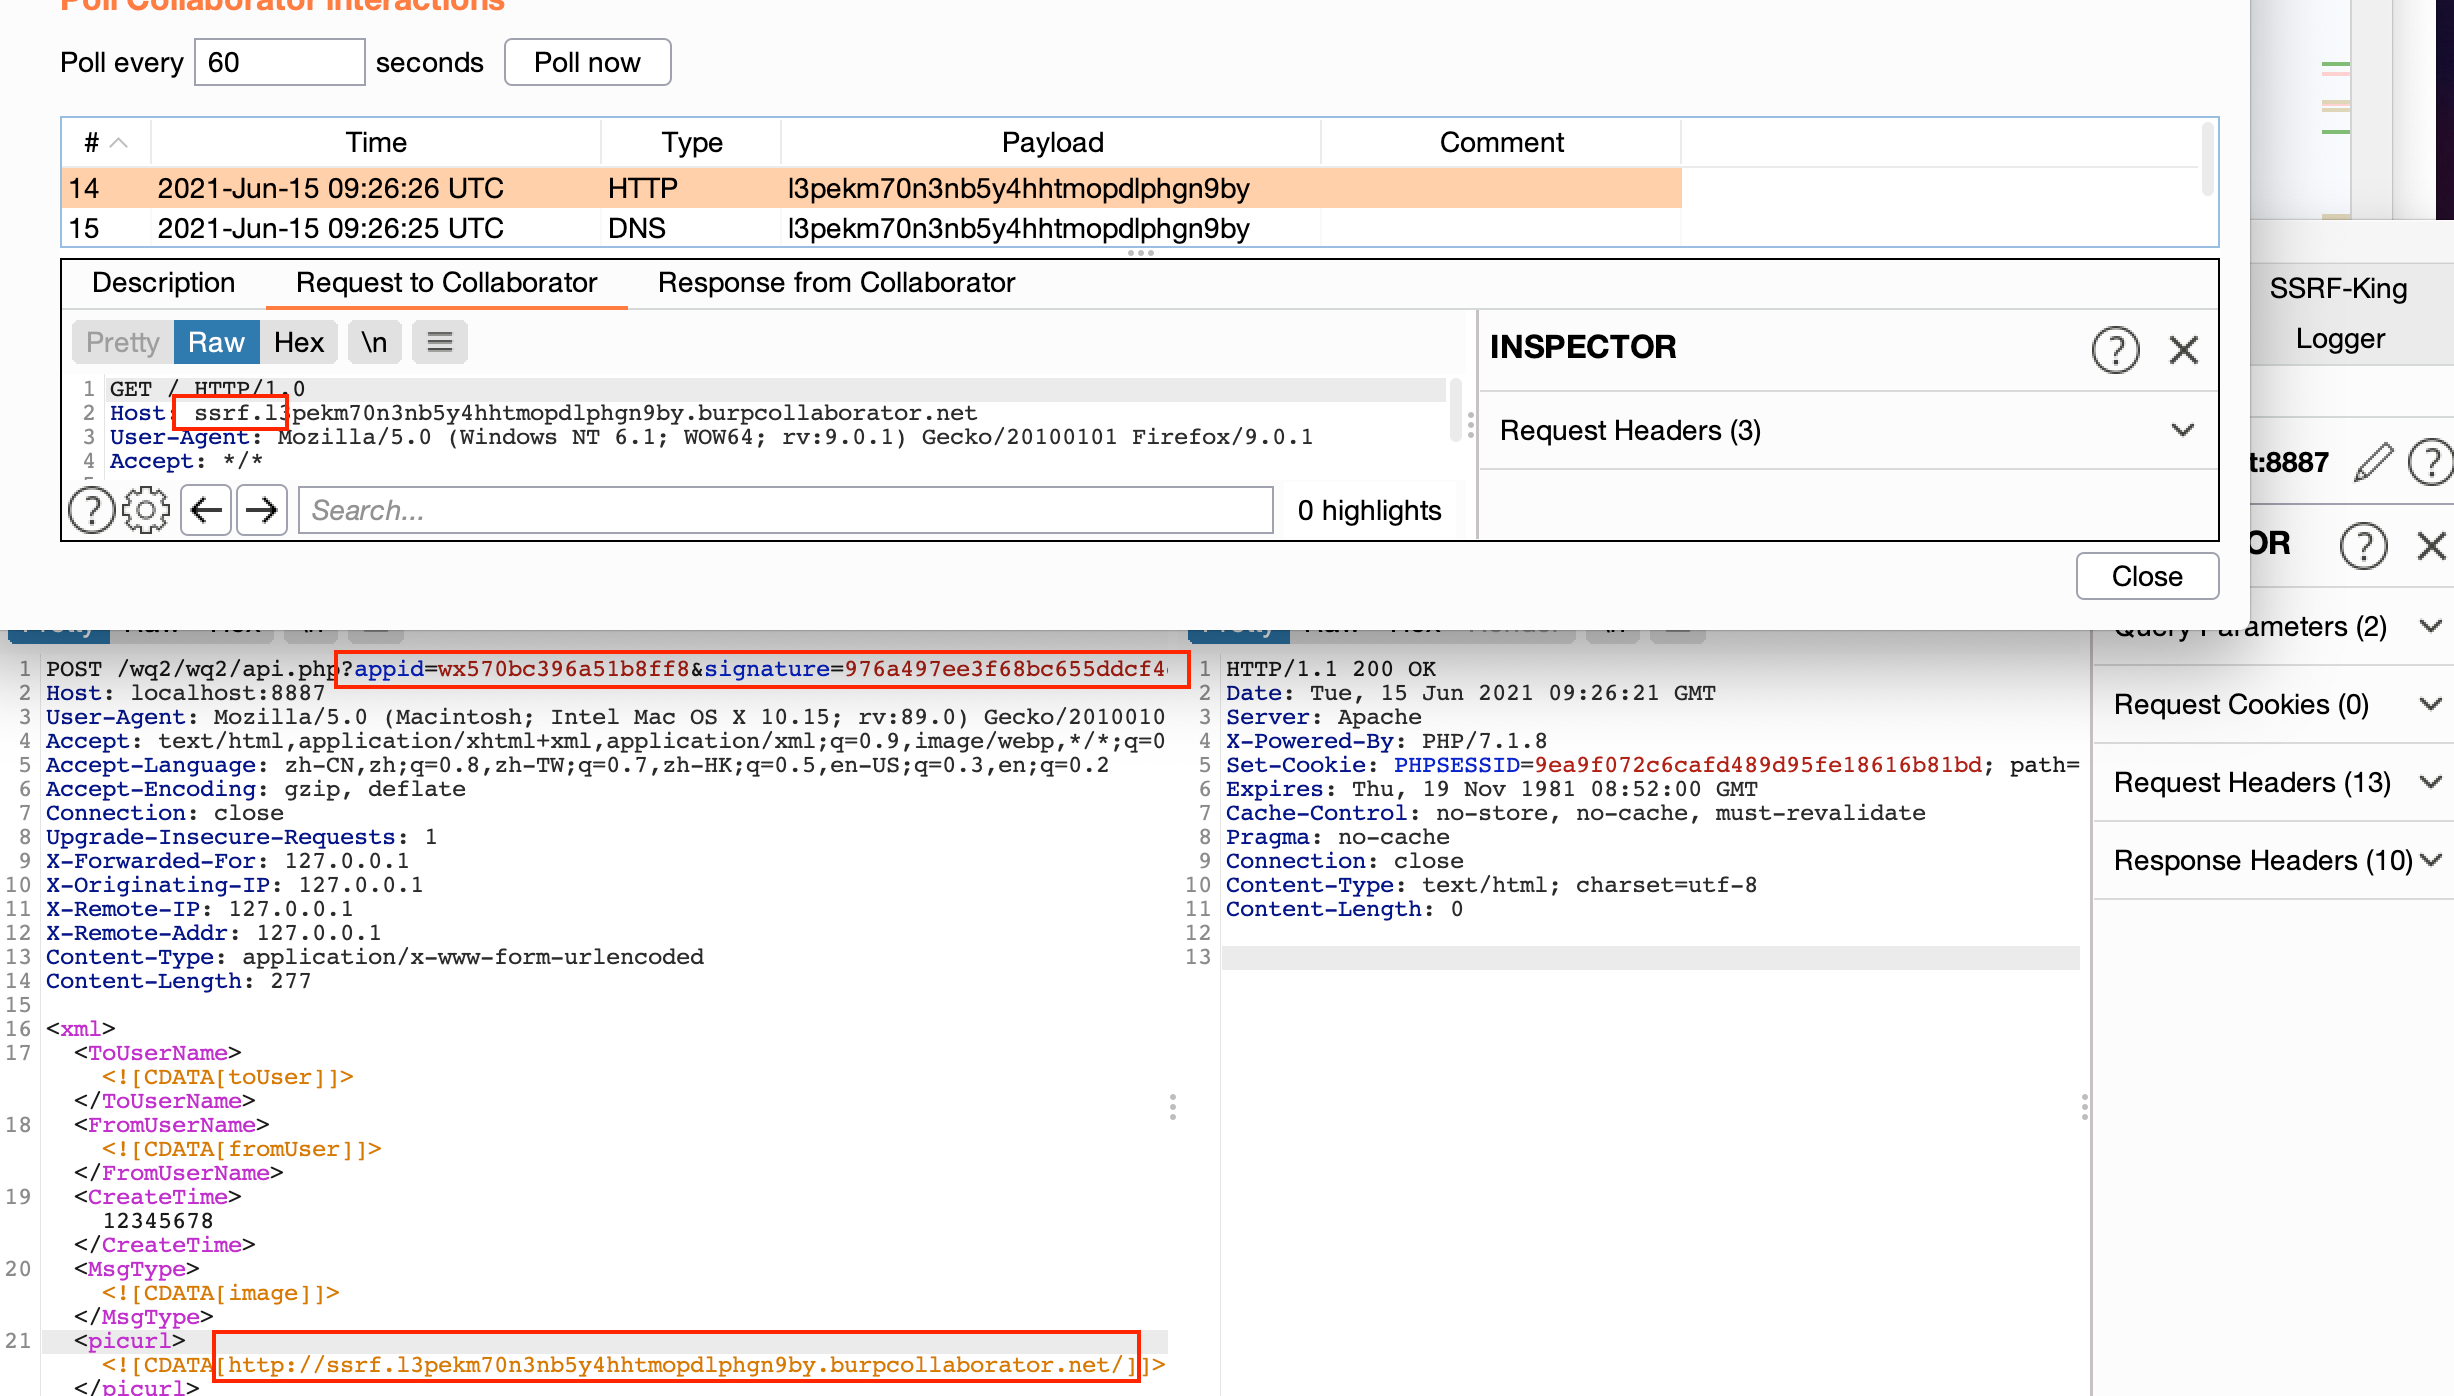The image size is (2454, 1396).
Task: Switch to Pretty view in Collaborator request
Action: click(123, 342)
